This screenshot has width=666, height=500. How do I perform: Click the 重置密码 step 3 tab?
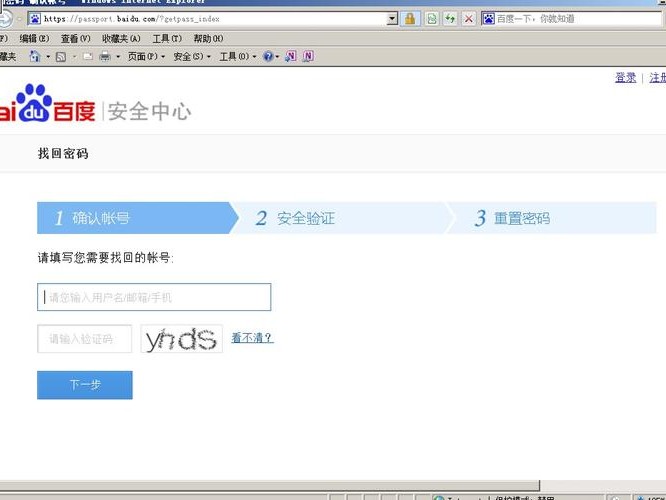[552, 218]
